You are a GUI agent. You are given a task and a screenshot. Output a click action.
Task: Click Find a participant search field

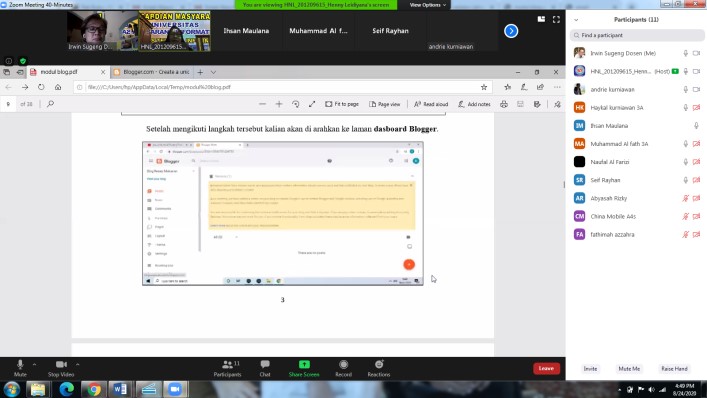pos(637,35)
